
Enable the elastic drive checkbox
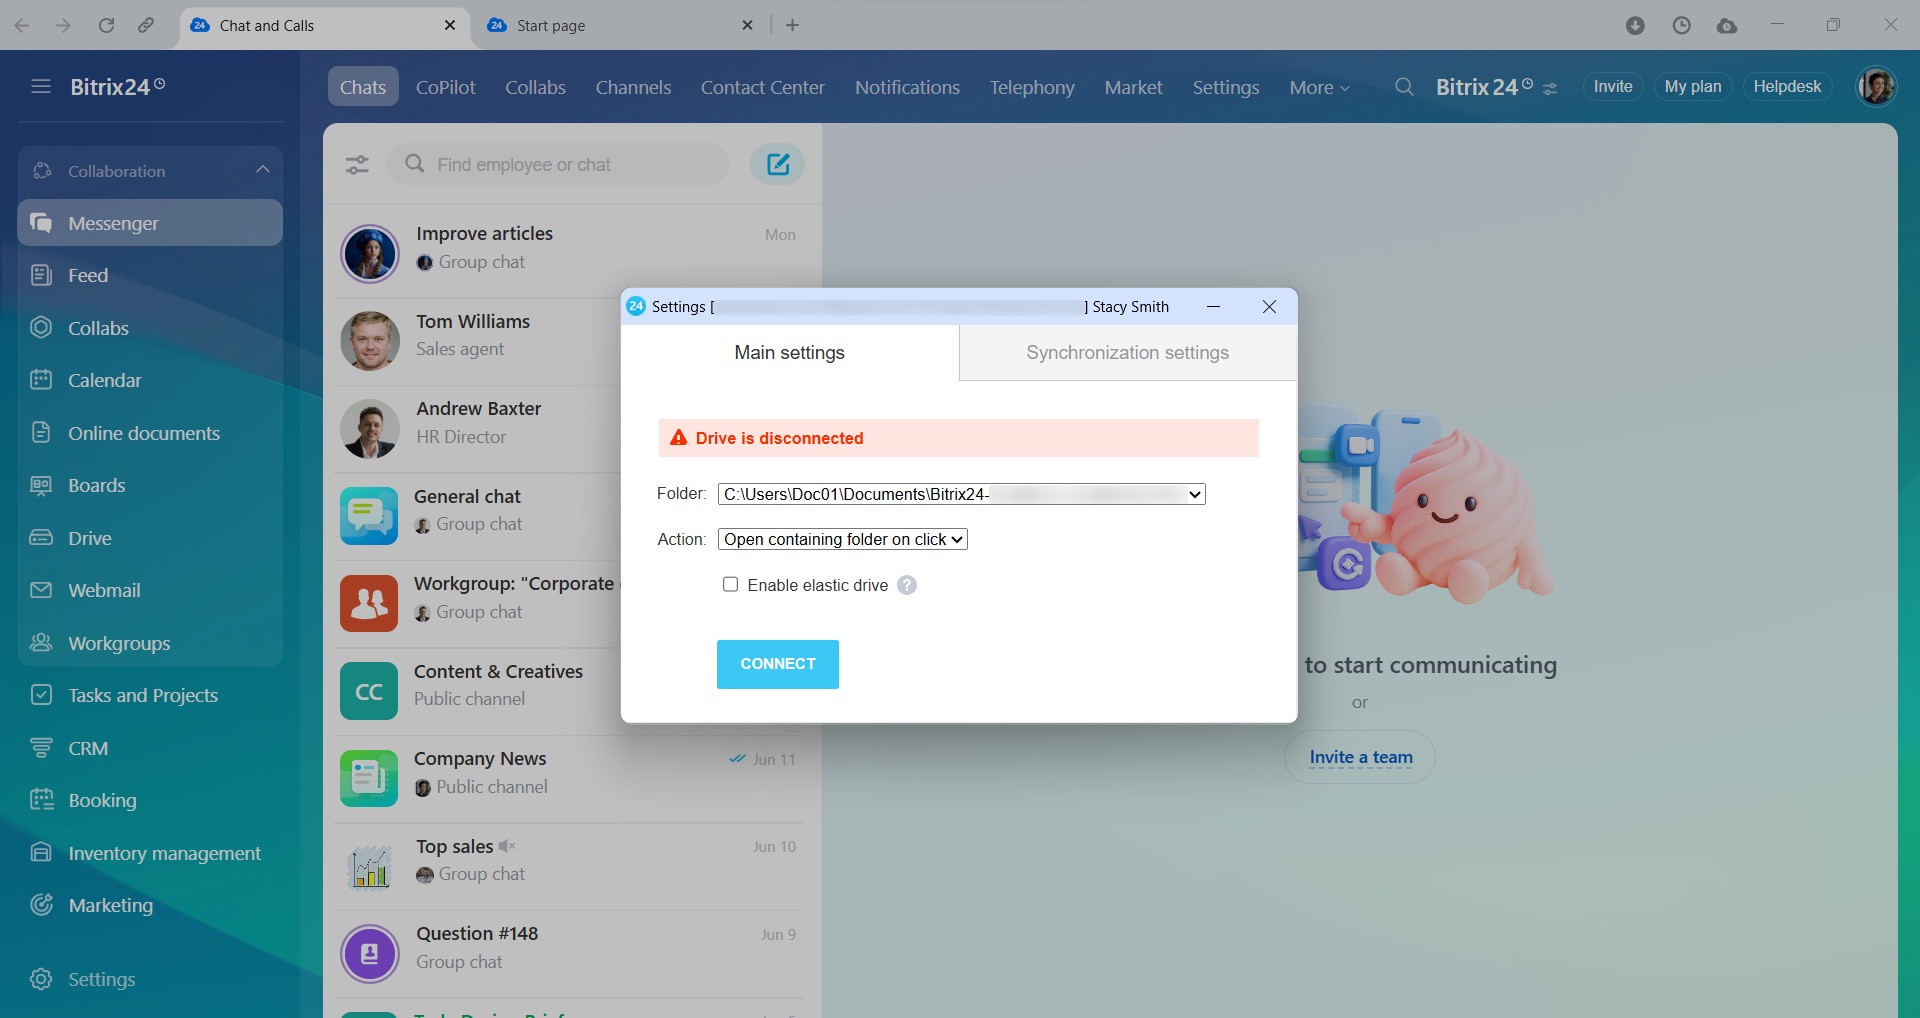click(x=731, y=585)
